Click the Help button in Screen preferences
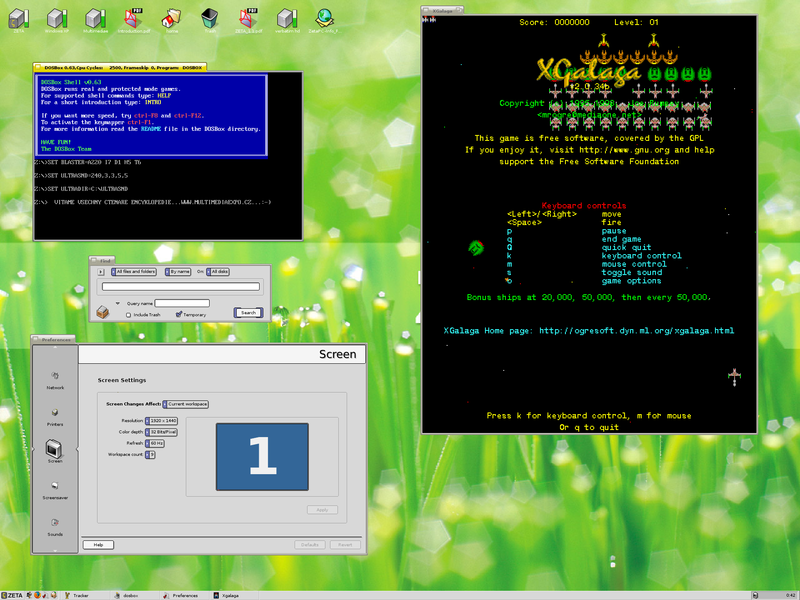Screen dimensions: 800x600 coord(100,544)
